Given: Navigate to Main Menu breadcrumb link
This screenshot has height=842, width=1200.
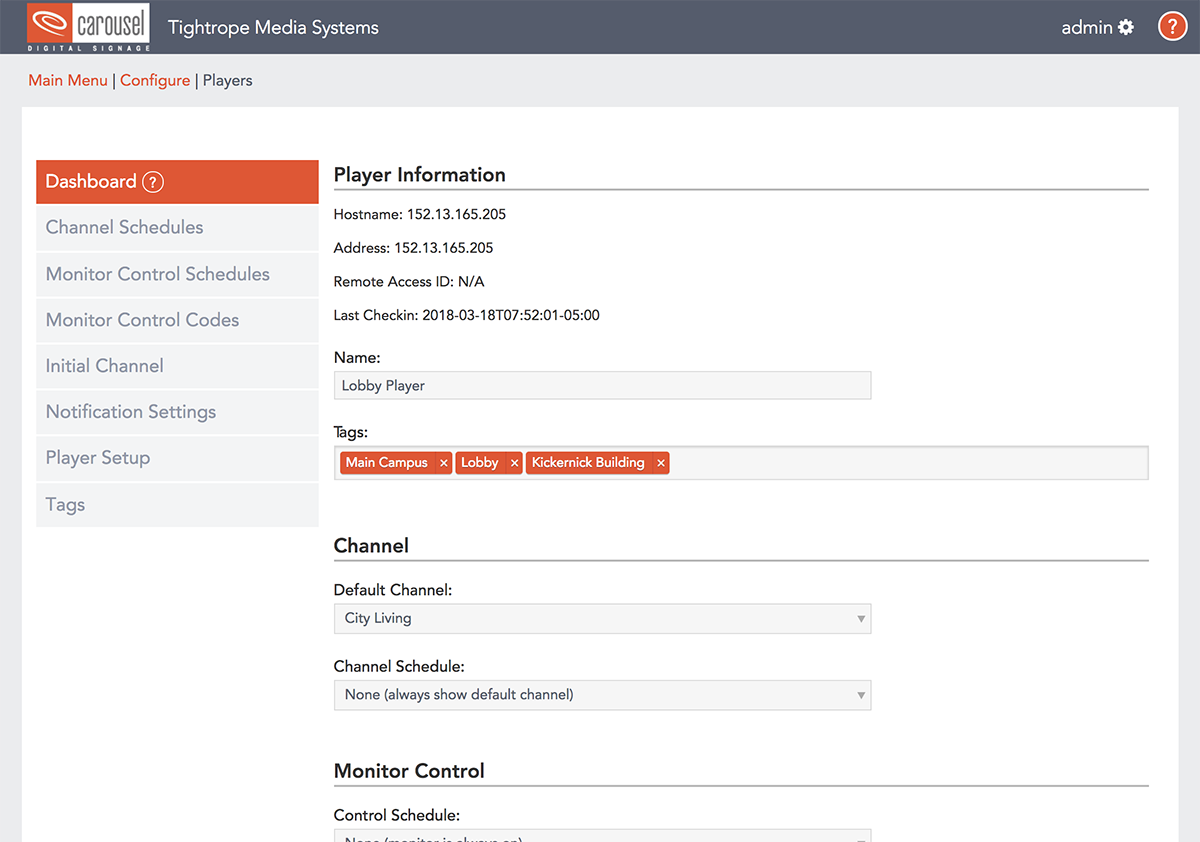Looking at the screenshot, I should tap(68, 80).
